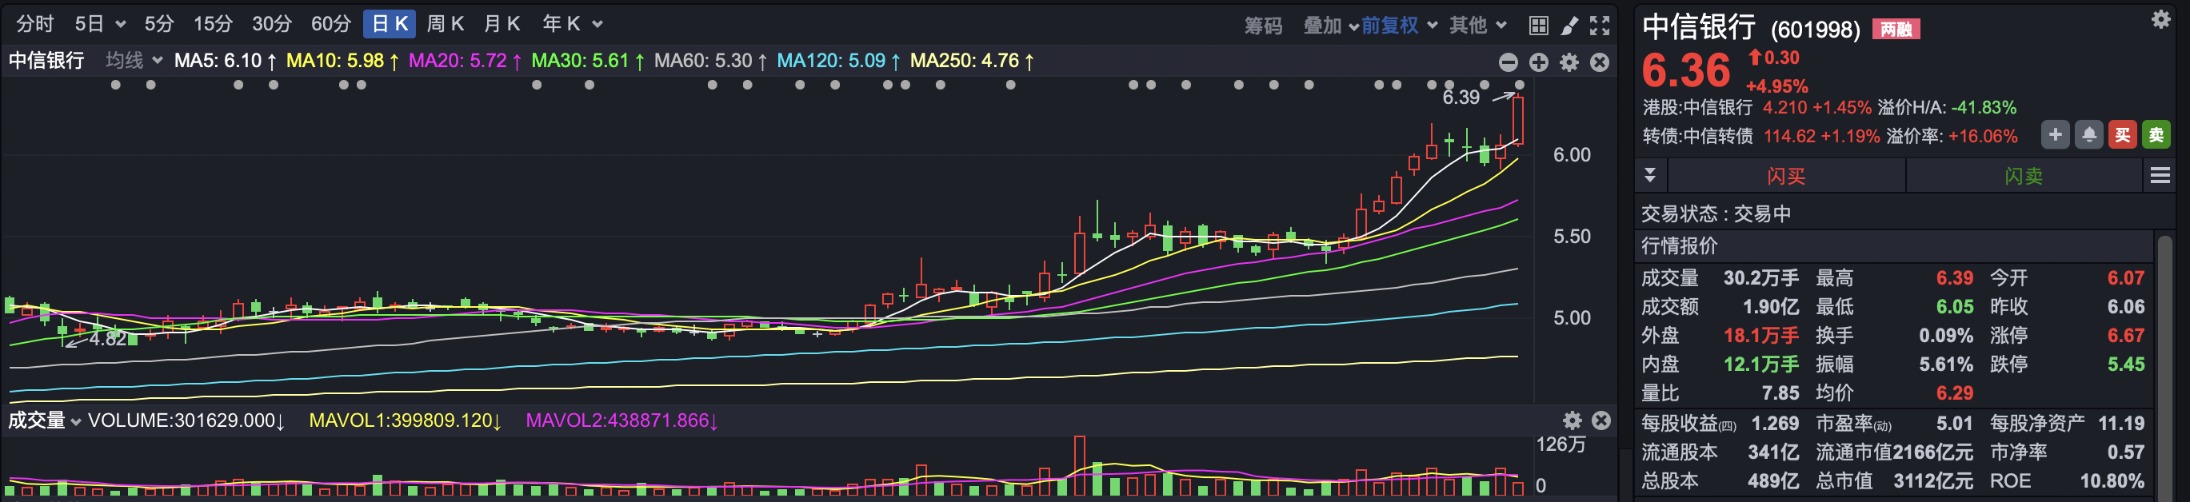Viewport: 2190px width, 502px height.
Task: Open moving average indicator settings gear
Action: (1570, 62)
